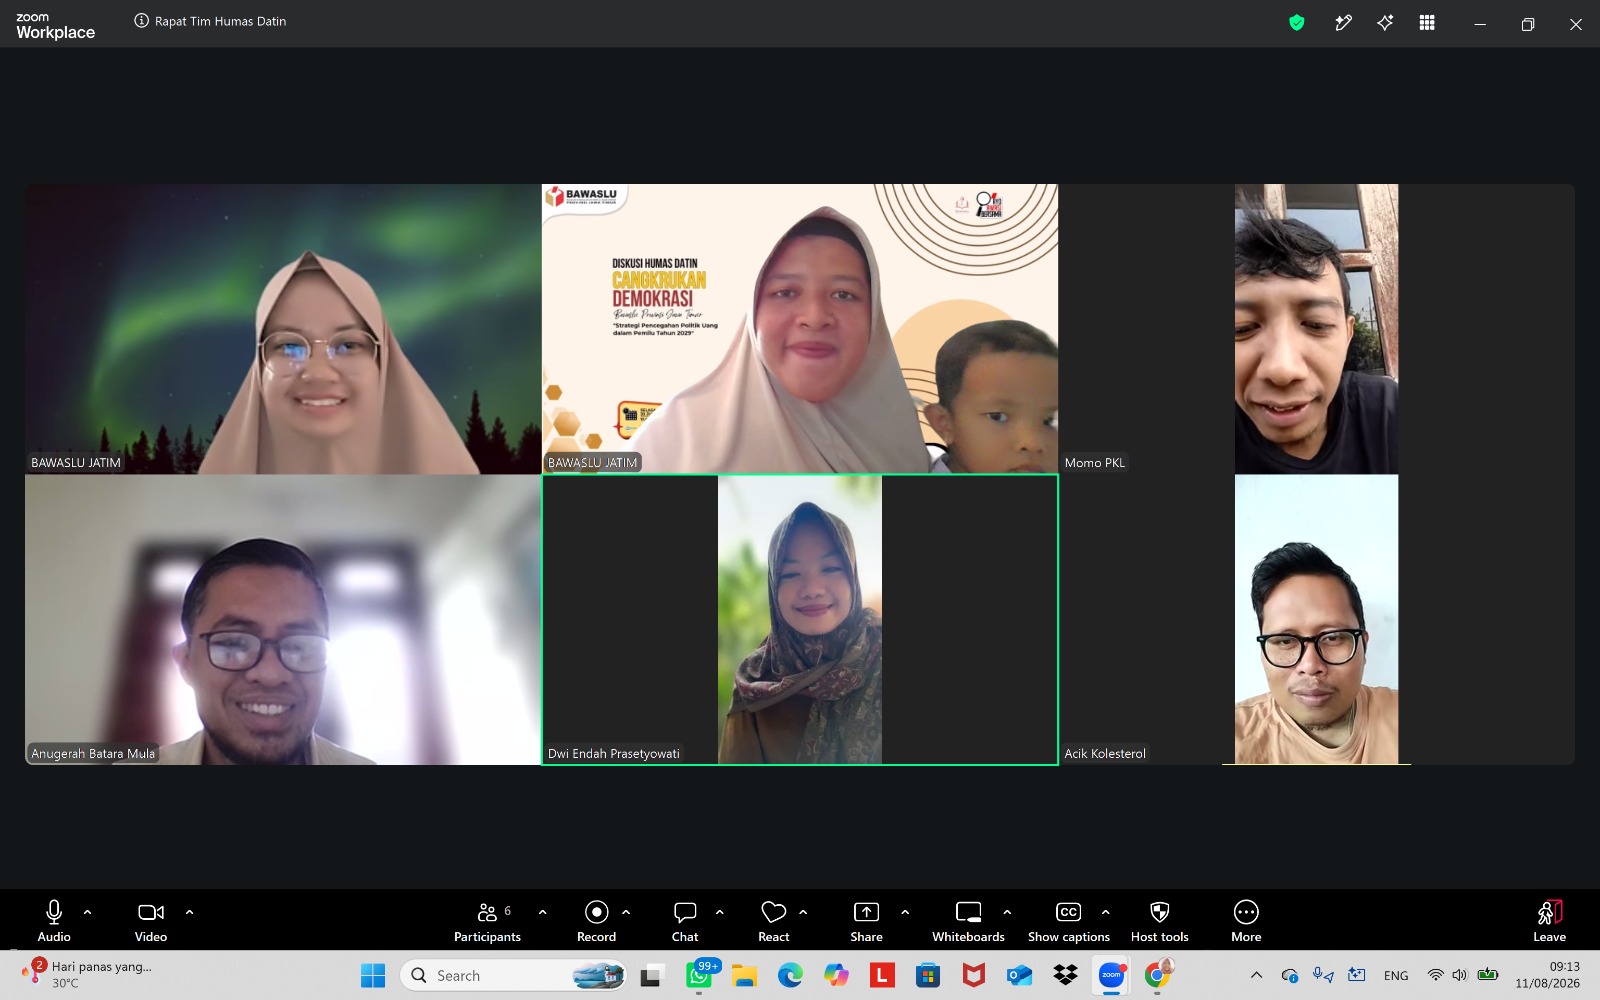Open the volume speaker tray icon

pos(1460,975)
